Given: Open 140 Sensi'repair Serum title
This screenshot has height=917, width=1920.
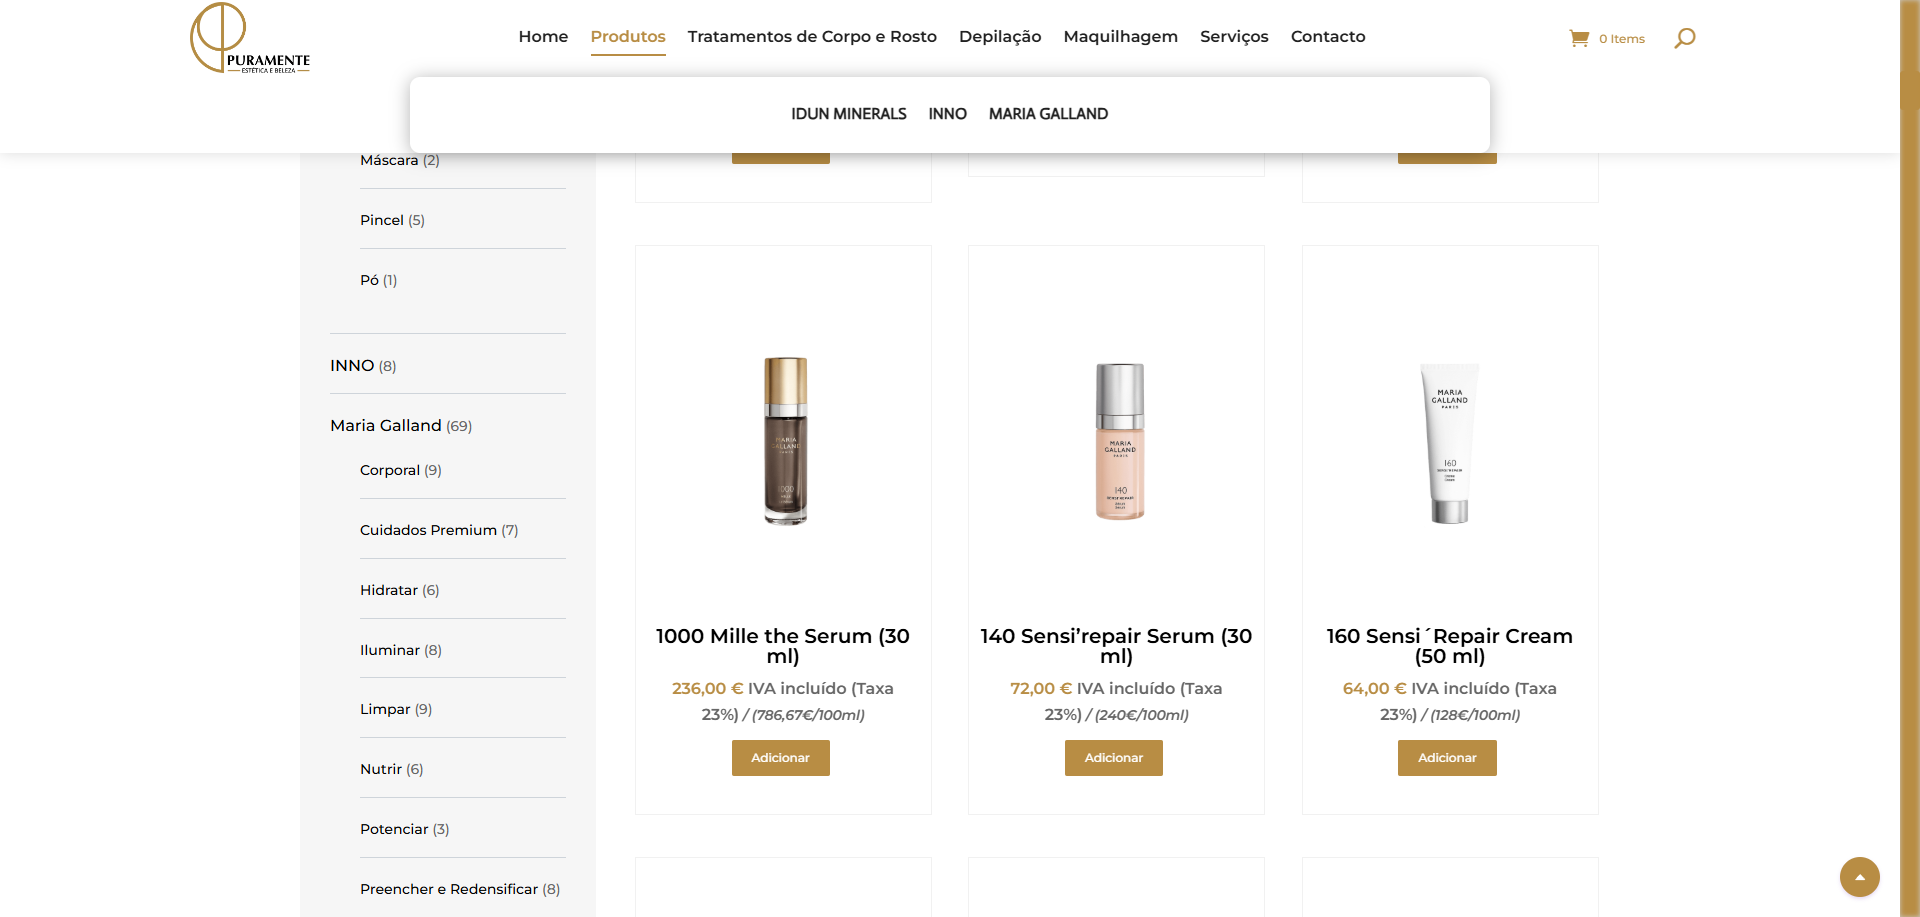Looking at the screenshot, I should coord(1116,646).
